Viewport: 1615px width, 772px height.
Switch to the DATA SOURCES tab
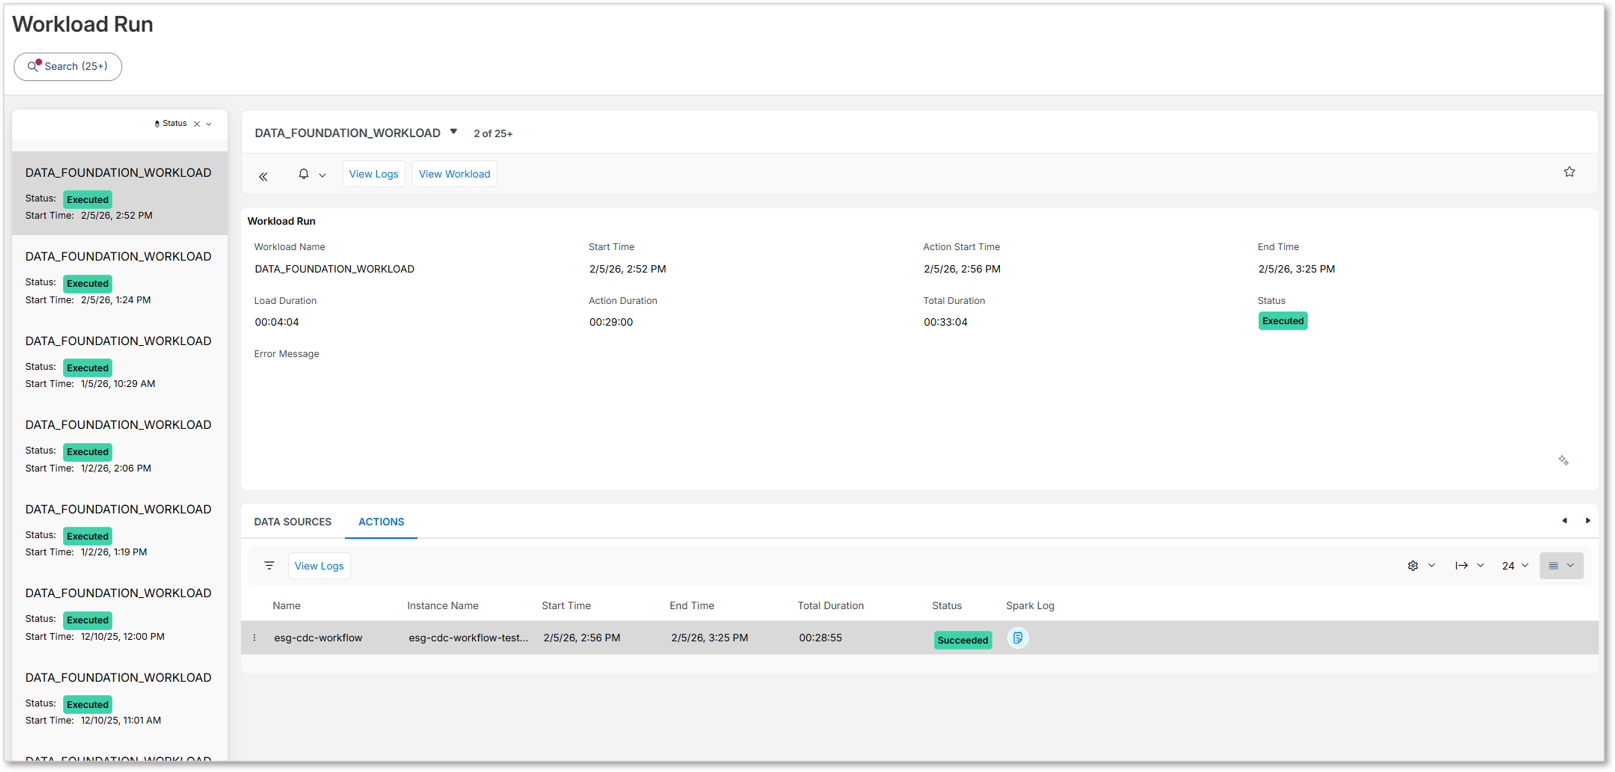(x=292, y=522)
